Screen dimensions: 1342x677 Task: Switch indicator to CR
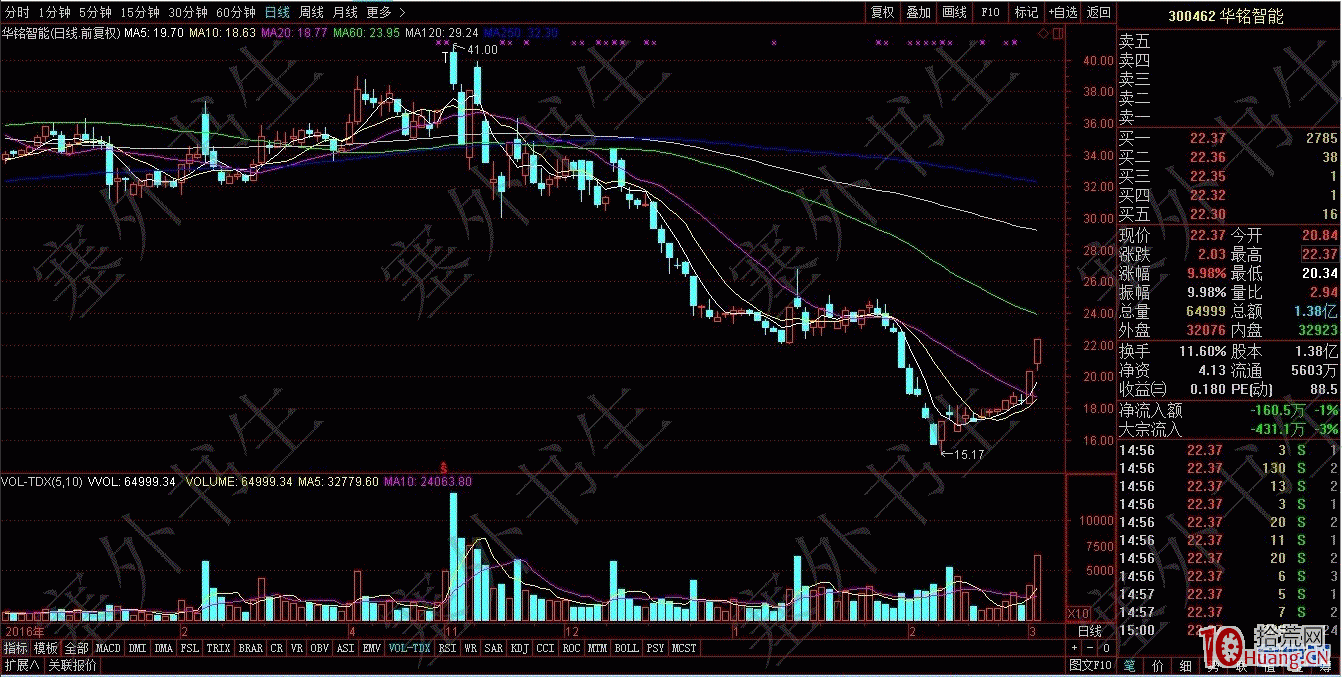coord(277,648)
